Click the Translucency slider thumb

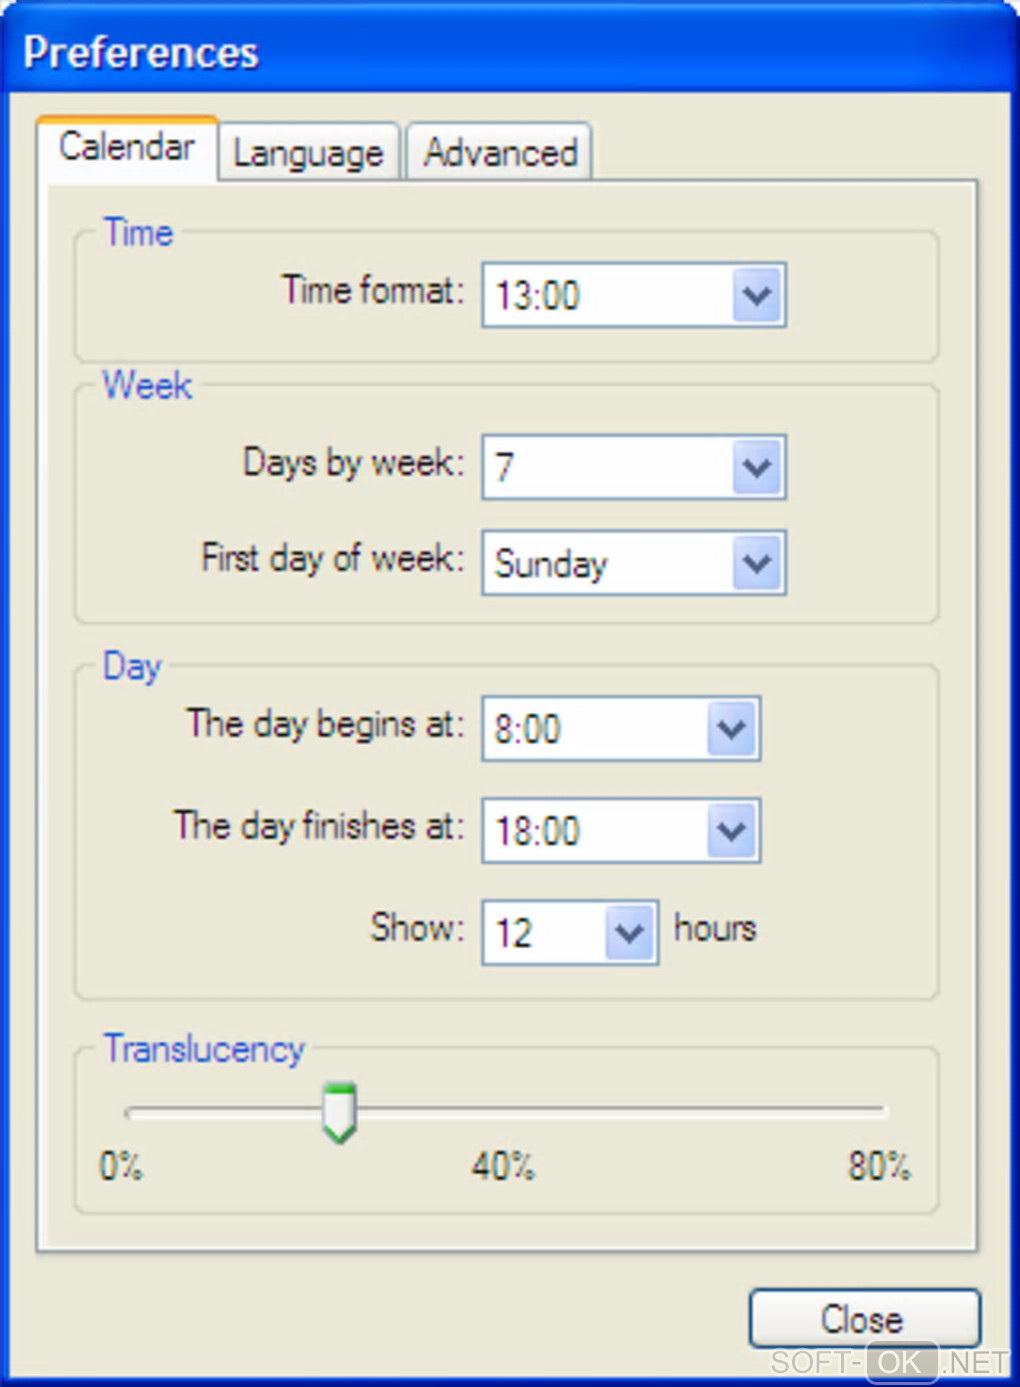[340, 1112]
